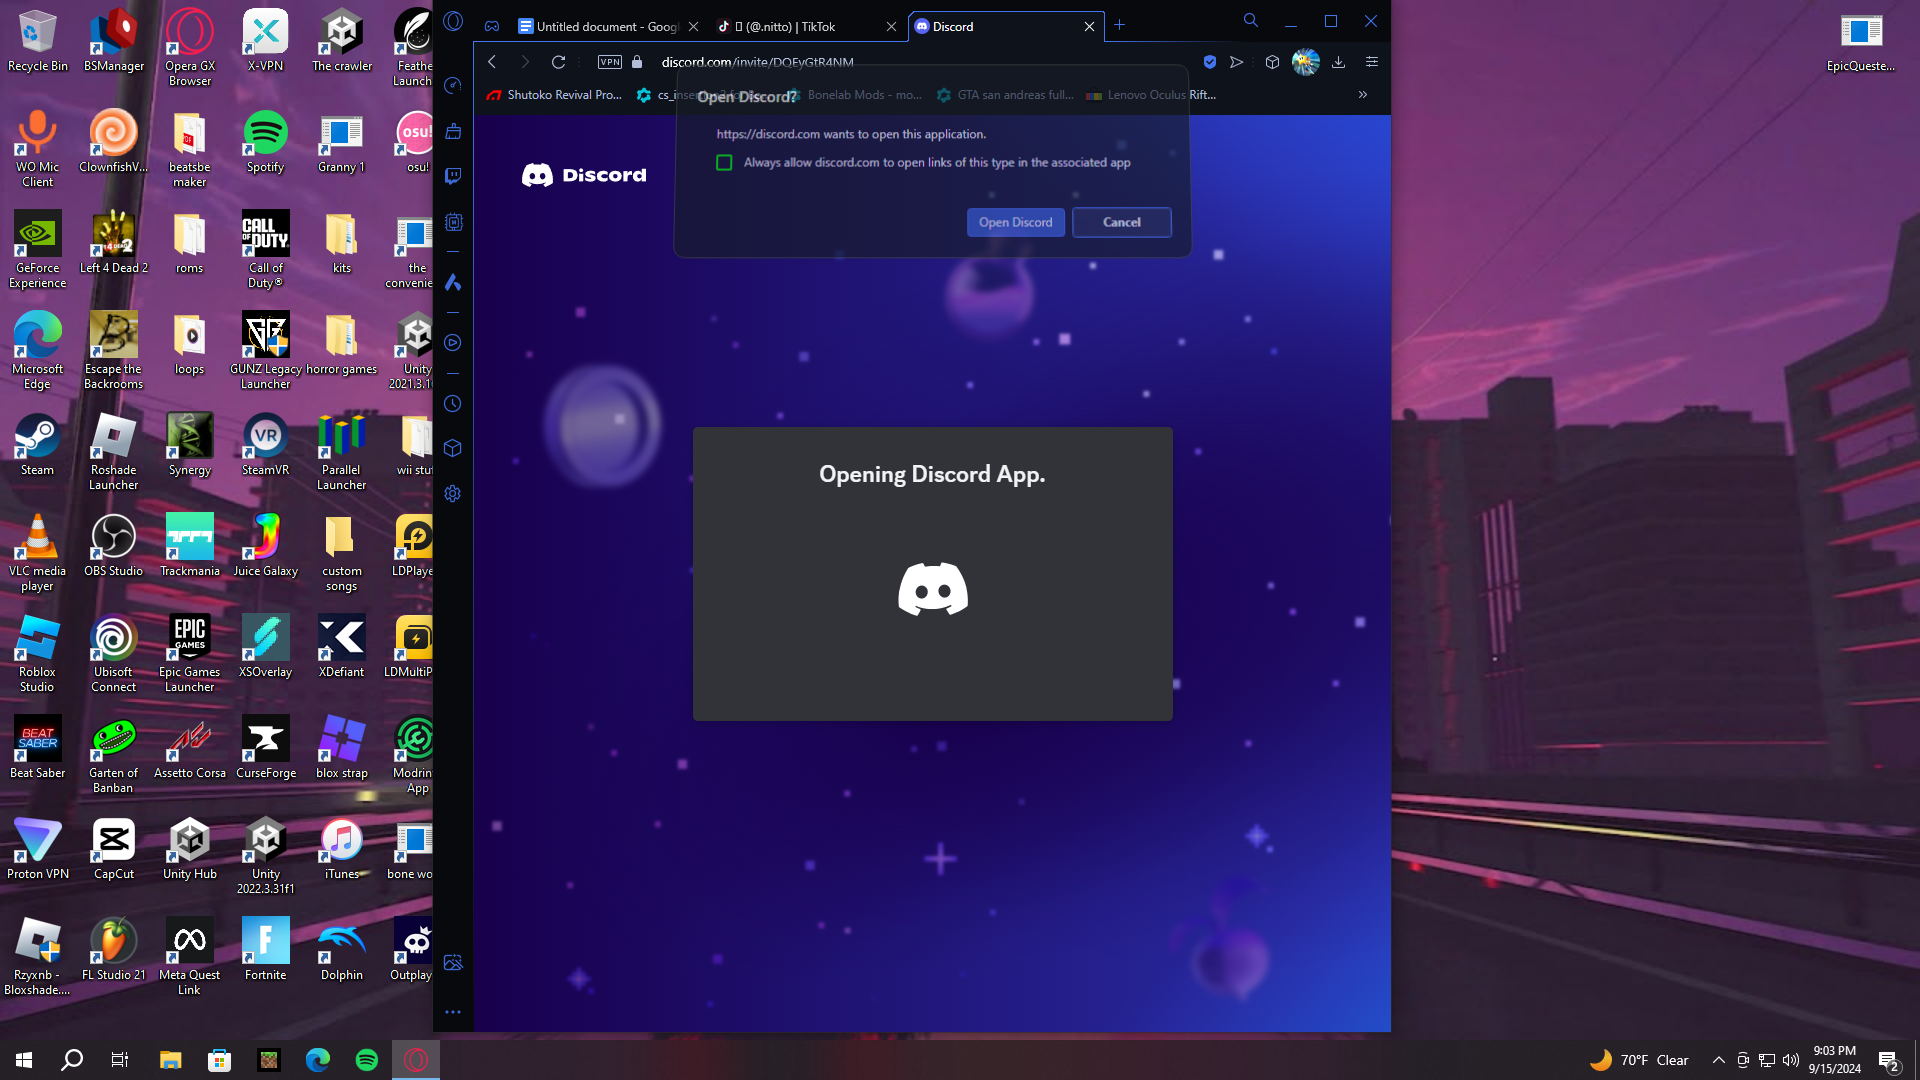The height and width of the screenshot is (1080, 1920).
Task: Click the Open Discord button
Action: coord(1015,222)
